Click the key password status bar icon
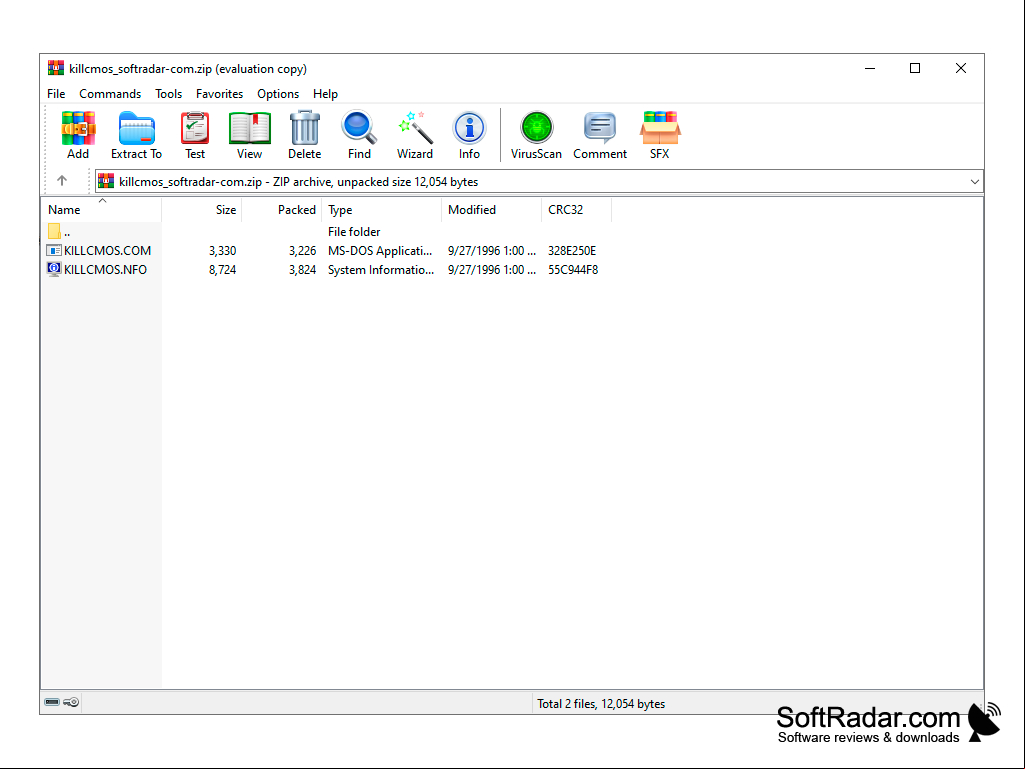This screenshot has width=1025, height=769. tap(72, 702)
